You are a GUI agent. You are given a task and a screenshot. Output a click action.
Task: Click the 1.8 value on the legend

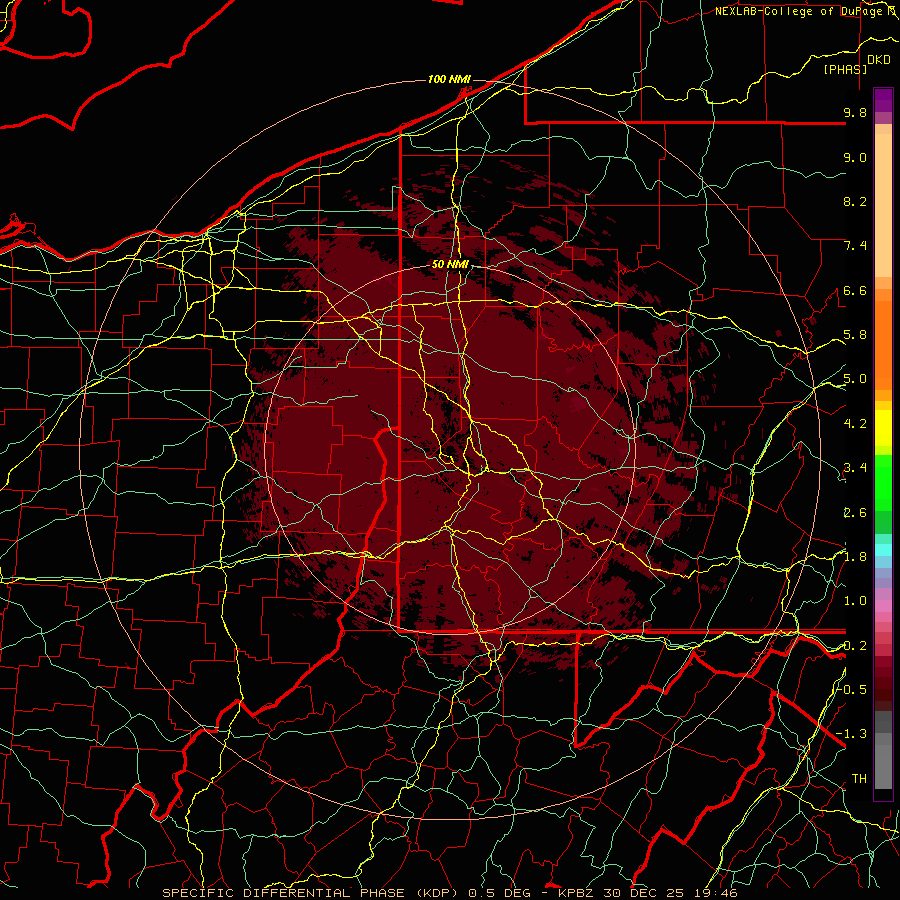pyautogui.click(x=855, y=557)
